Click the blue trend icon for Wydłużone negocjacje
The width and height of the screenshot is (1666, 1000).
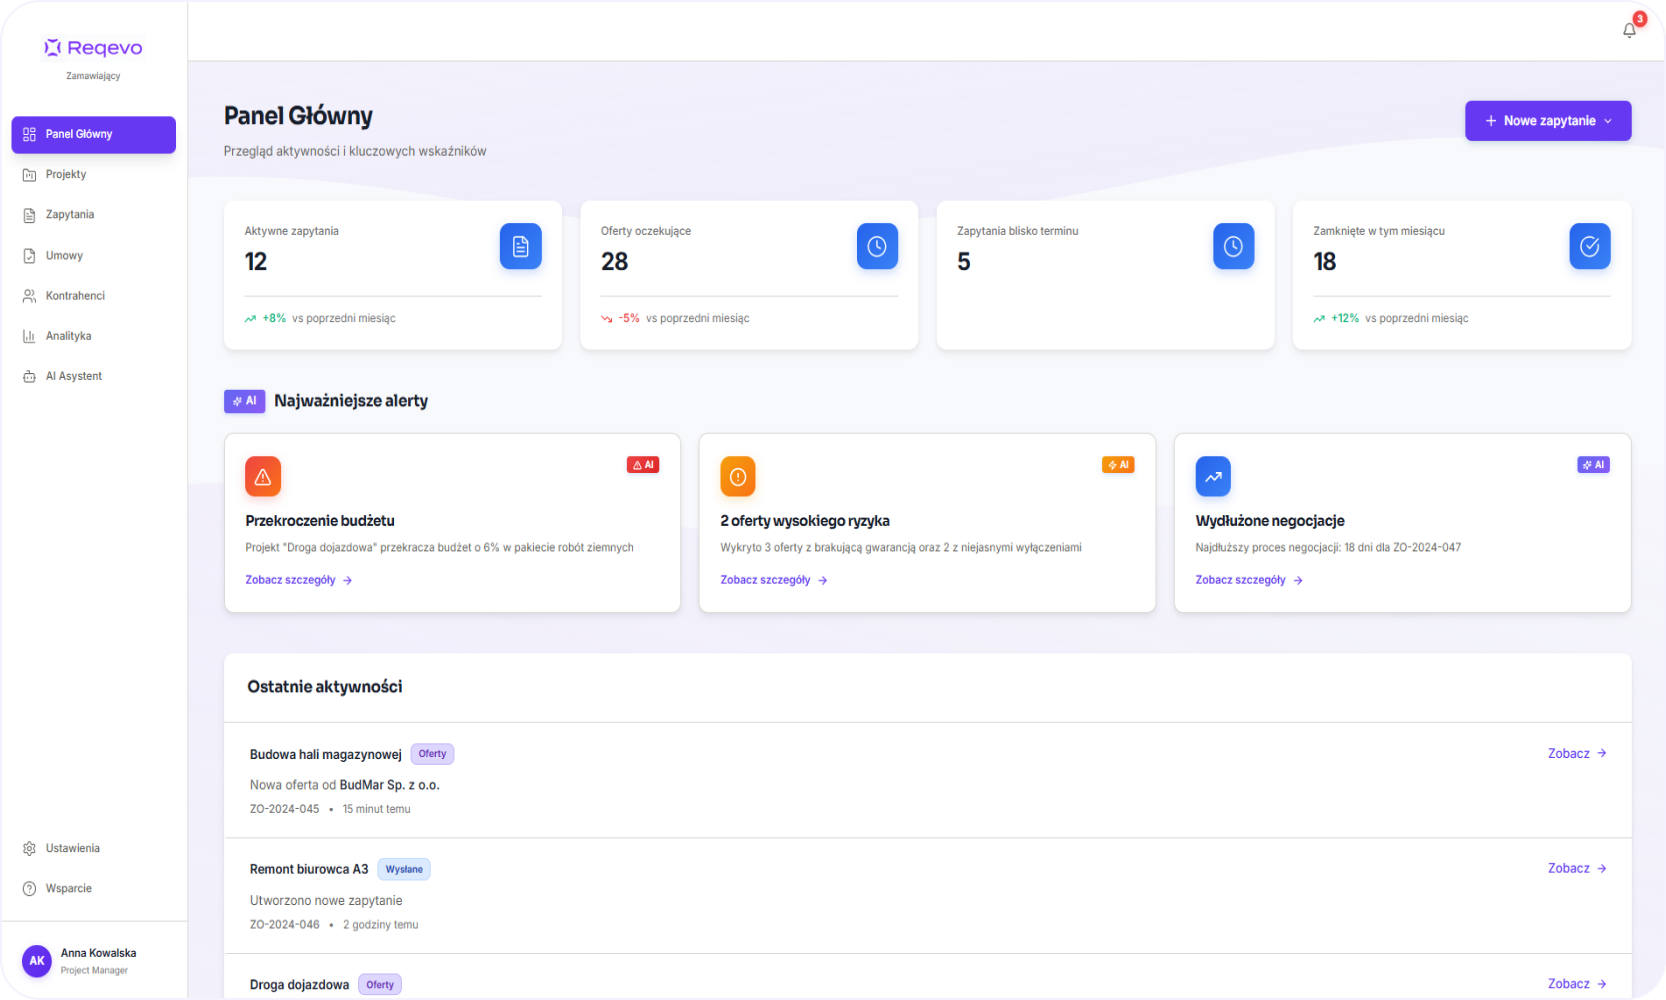pyautogui.click(x=1213, y=477)
